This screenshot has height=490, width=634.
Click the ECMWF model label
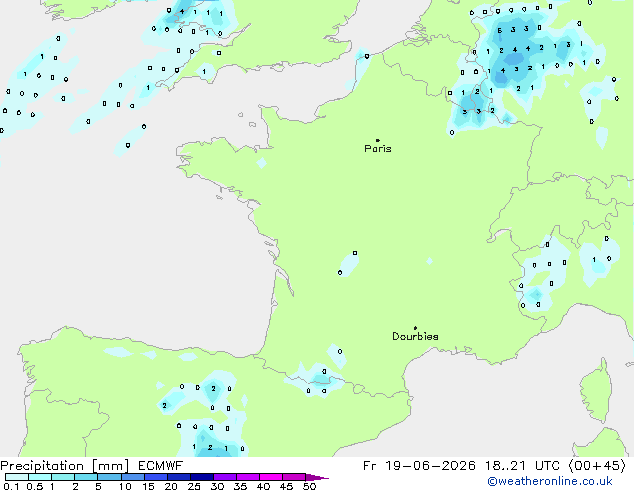click(x=161, y=466)
